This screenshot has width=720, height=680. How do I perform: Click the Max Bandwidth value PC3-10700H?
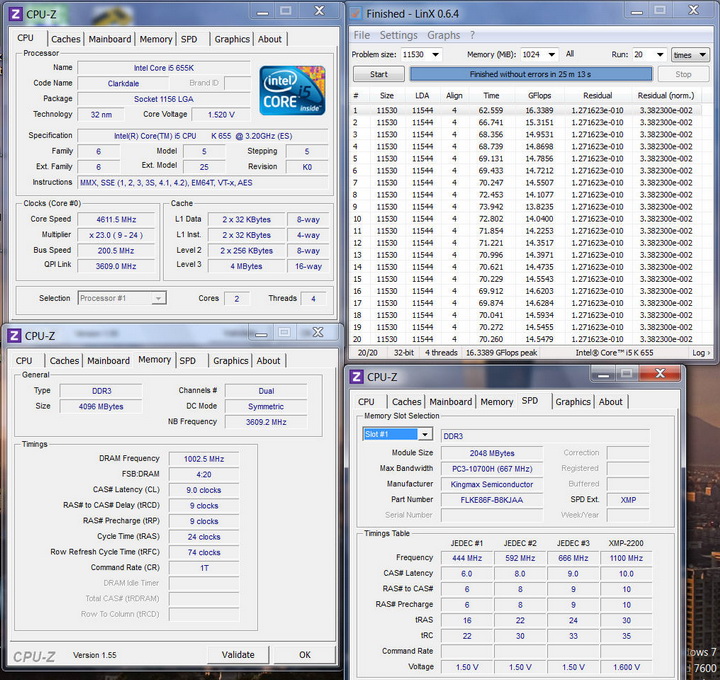(x=492, y=469)
